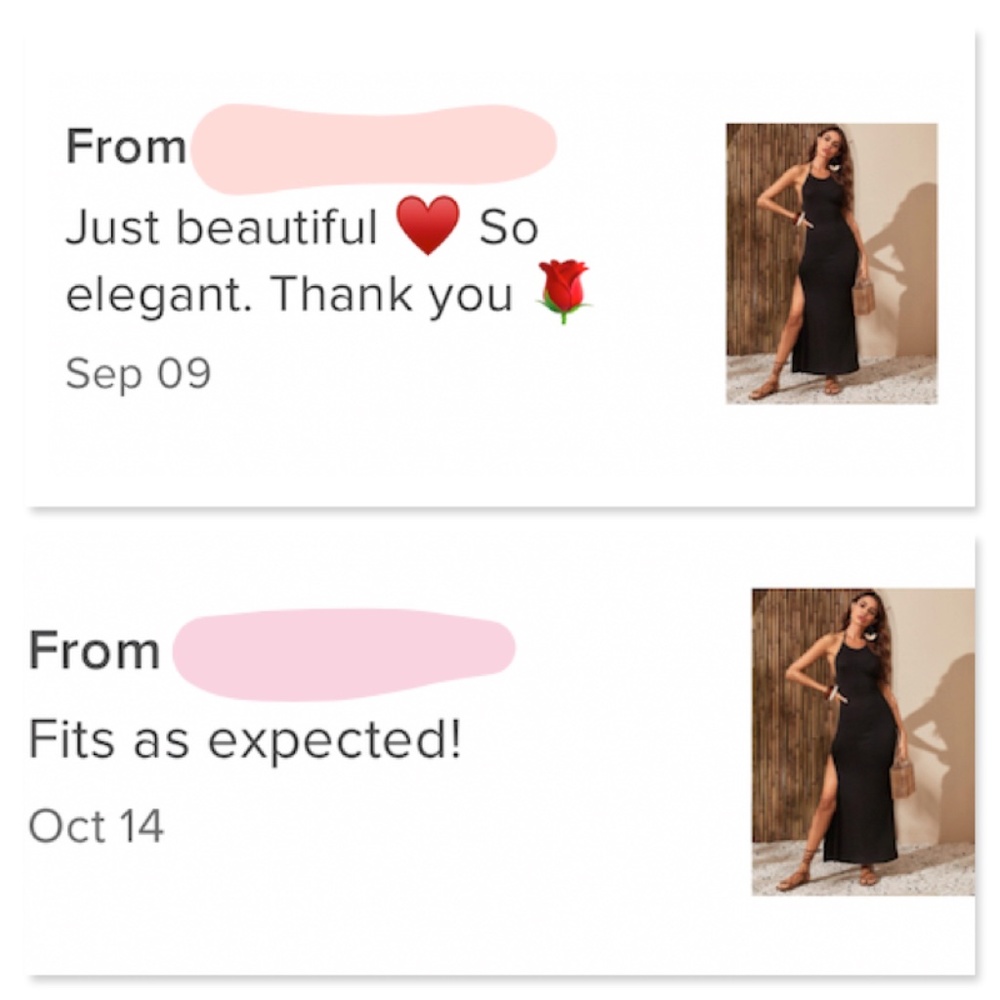Open the Sep 09 review's dress photo
Image resolution: width=1000 pixels, height=1000 pixels.
point(831,263)
